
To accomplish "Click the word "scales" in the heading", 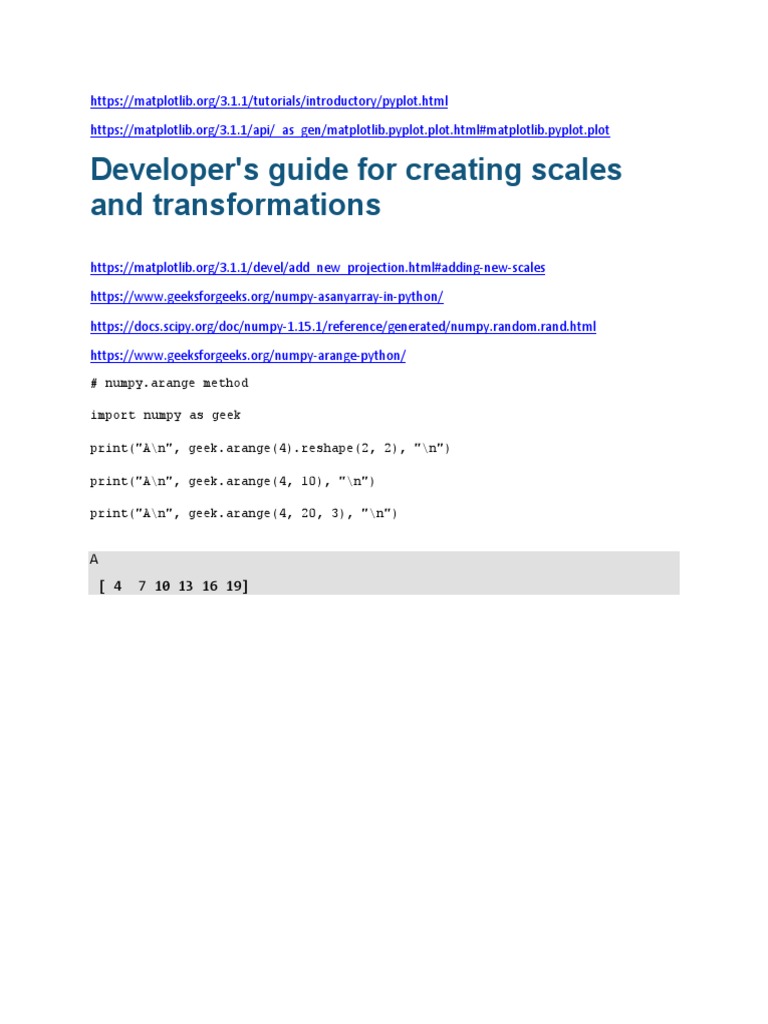I will click(576, 170).
